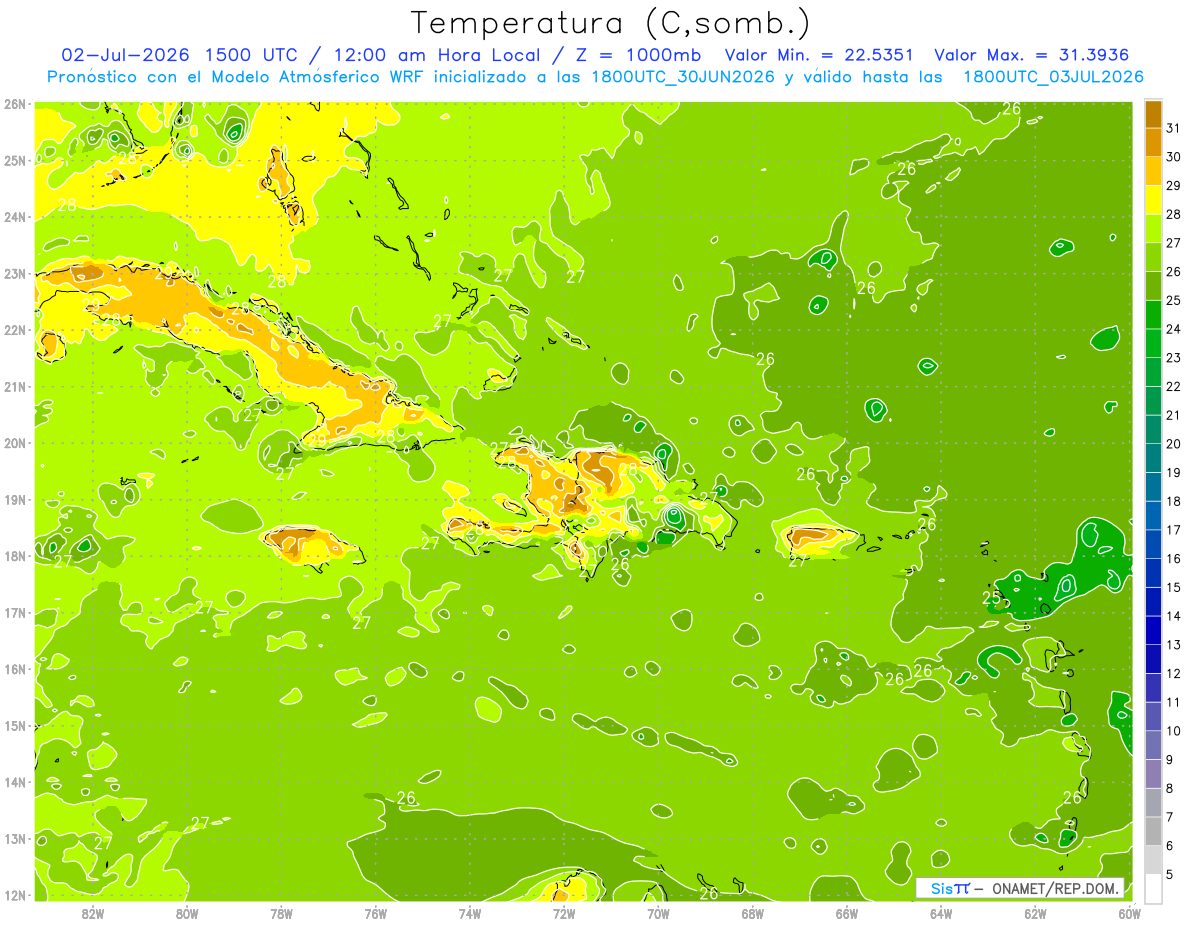Click the legend scale value 31

pyautogui.click(x=1174, y=129)
